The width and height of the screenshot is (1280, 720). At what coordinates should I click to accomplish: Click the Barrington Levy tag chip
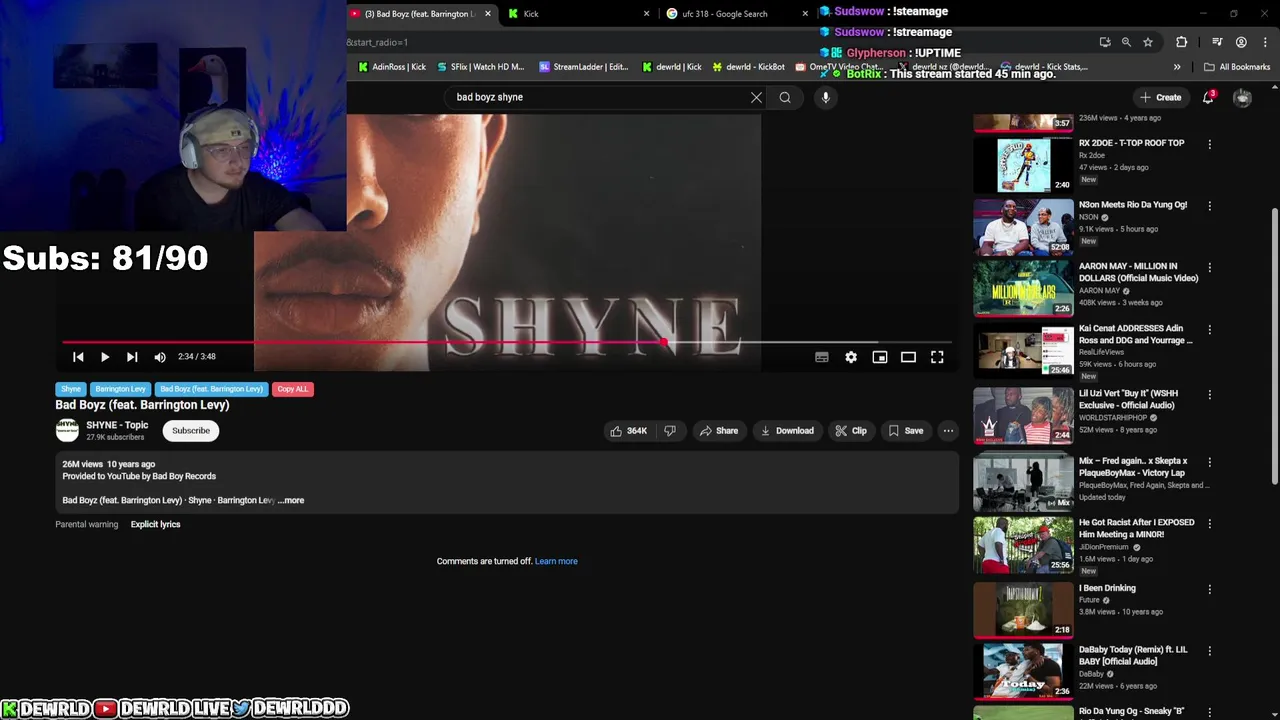pyautogui.click(x=120, y=389)
